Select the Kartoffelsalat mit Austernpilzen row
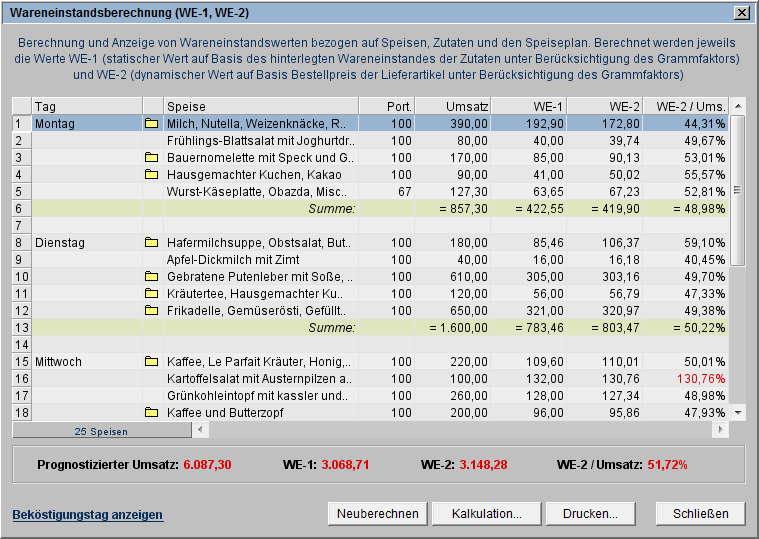Viewport: 759px width, 539px height. [259, 379]
